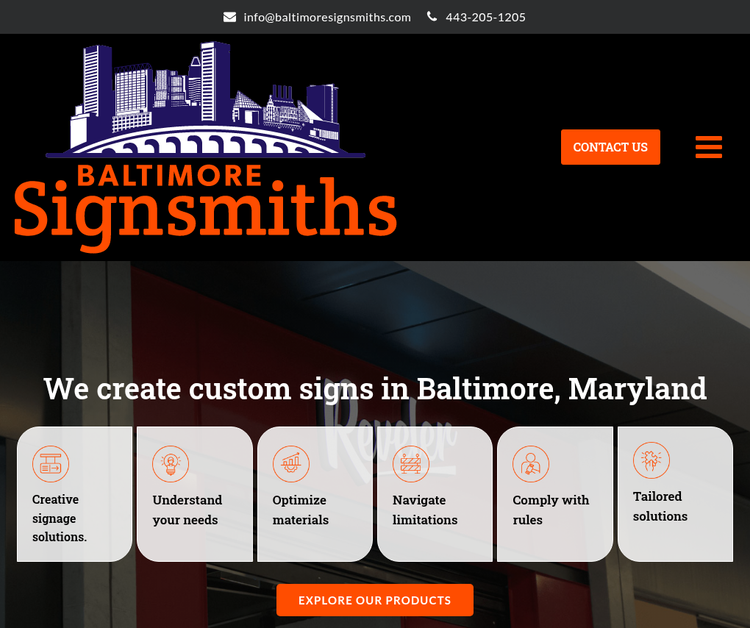
Task: Click the phone handset icon
Action: tap(432, 17)
